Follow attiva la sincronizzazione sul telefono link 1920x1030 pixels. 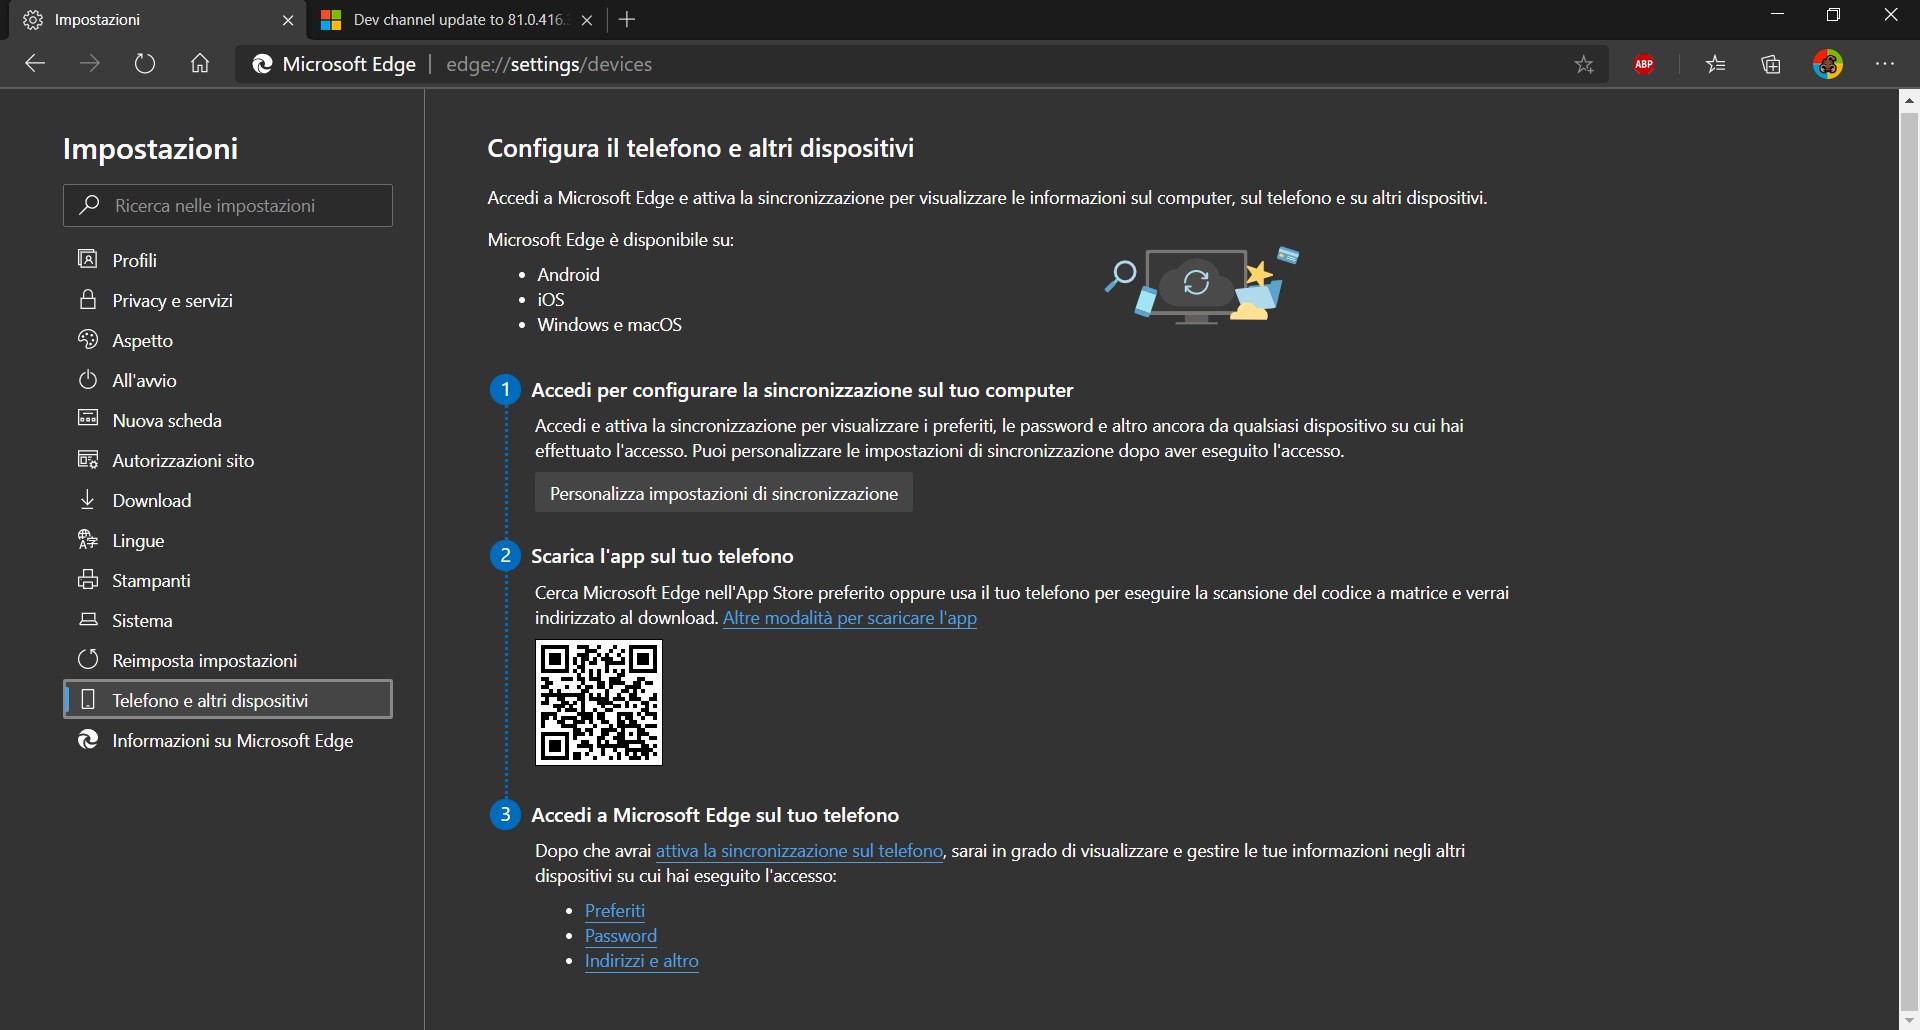[x=799, y=851]
